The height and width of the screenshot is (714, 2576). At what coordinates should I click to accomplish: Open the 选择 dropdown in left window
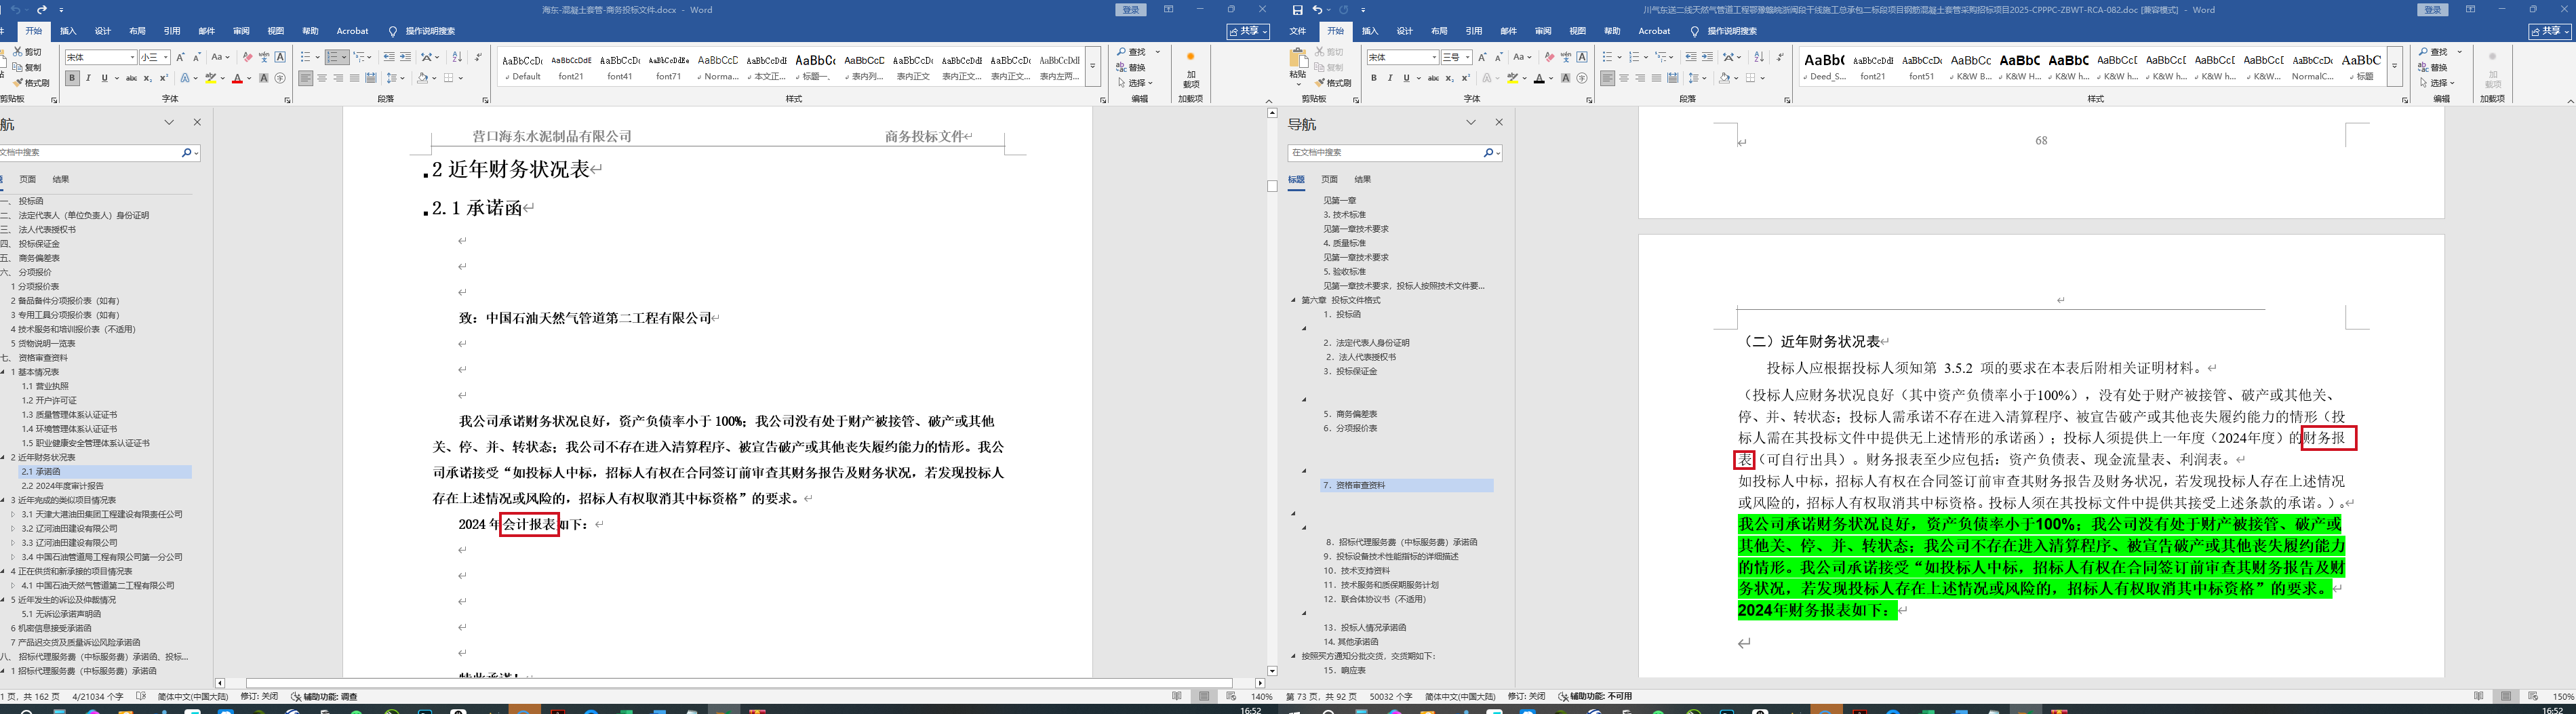coord(1135,83)
